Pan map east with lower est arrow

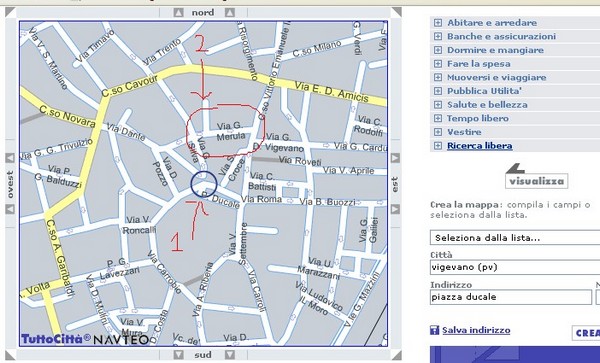395,209
